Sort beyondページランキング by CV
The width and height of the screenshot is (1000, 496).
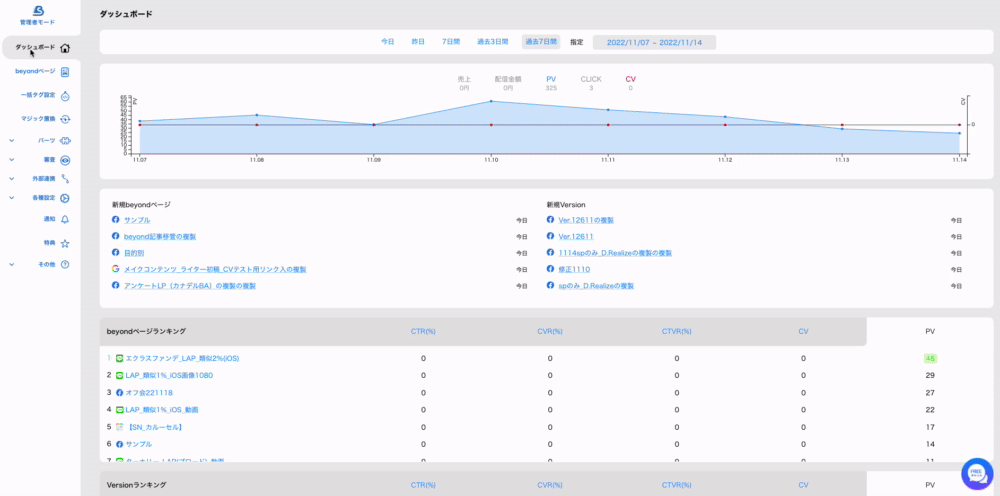point(803,332)
